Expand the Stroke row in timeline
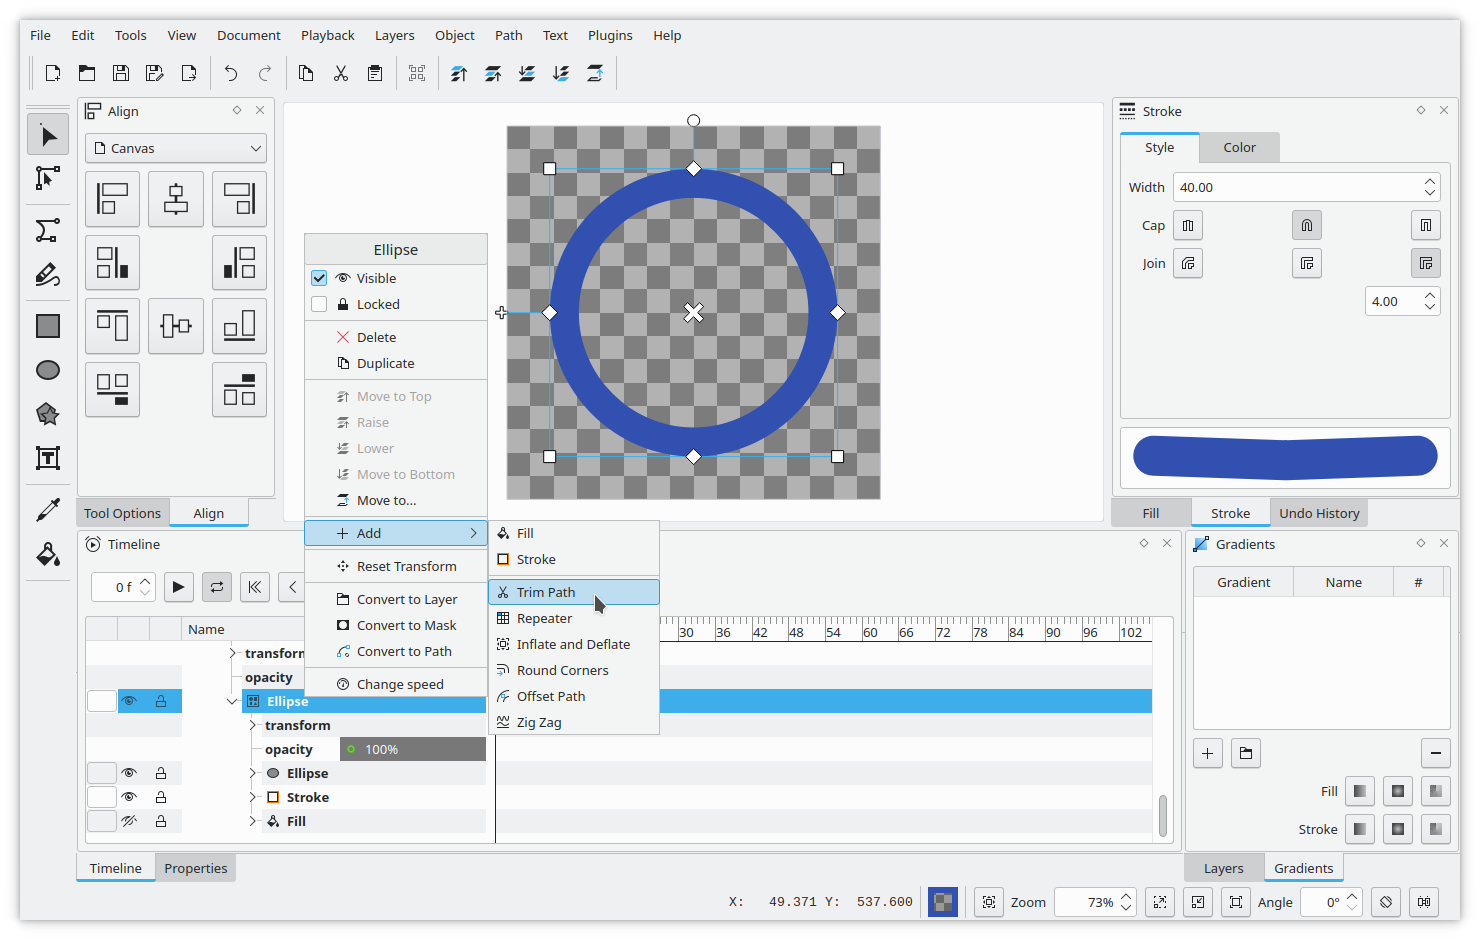Viewport: 1480px width, 940px height. click(x=253, y=797)
